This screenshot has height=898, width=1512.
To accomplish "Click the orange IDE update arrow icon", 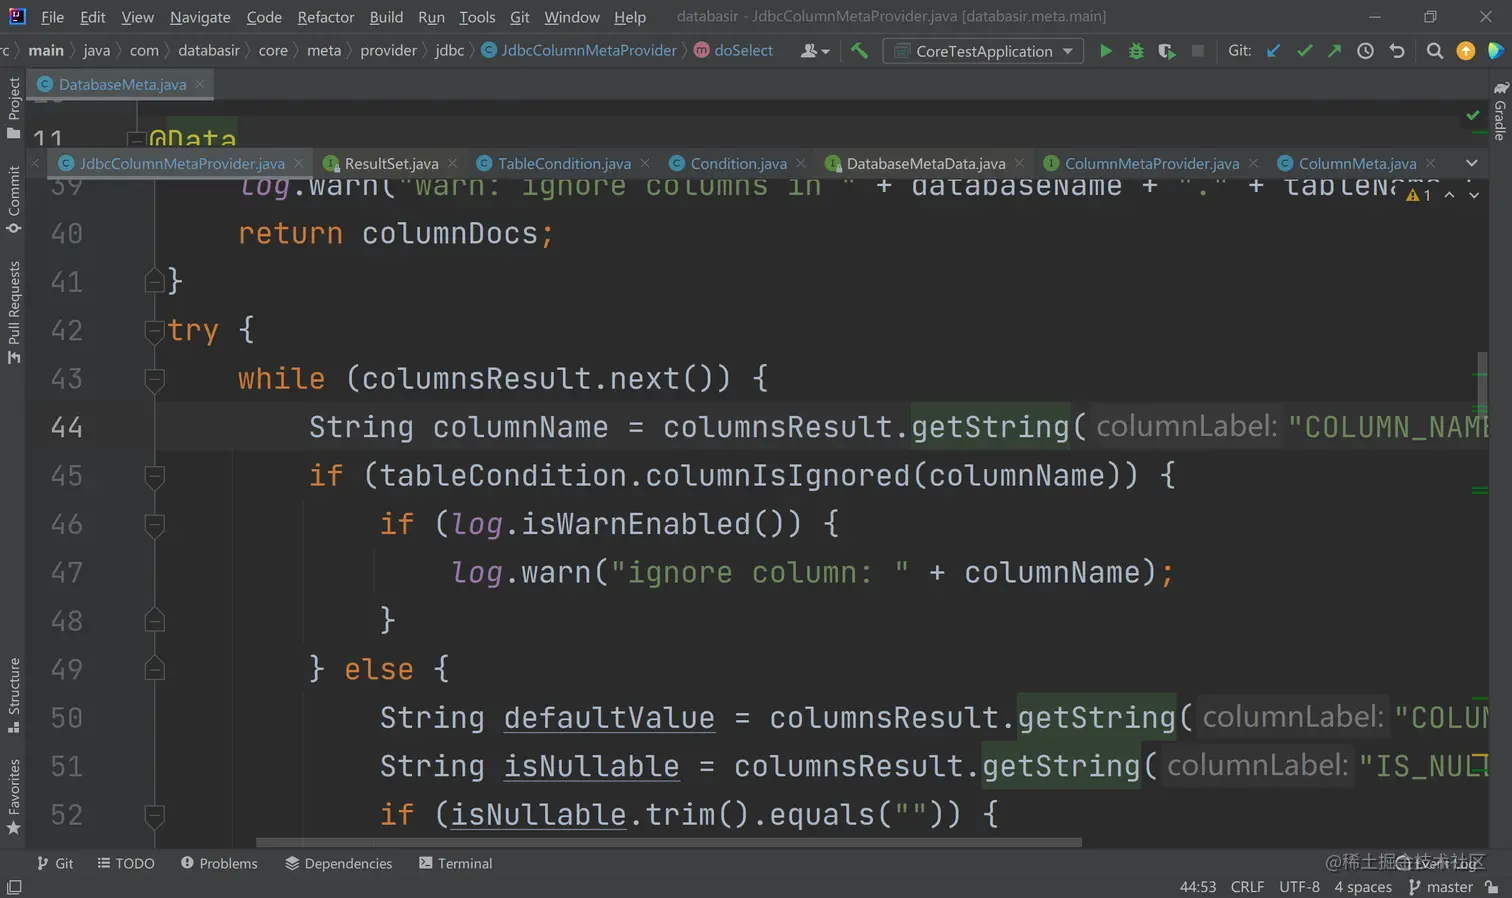I will (x=1465, y=51).
